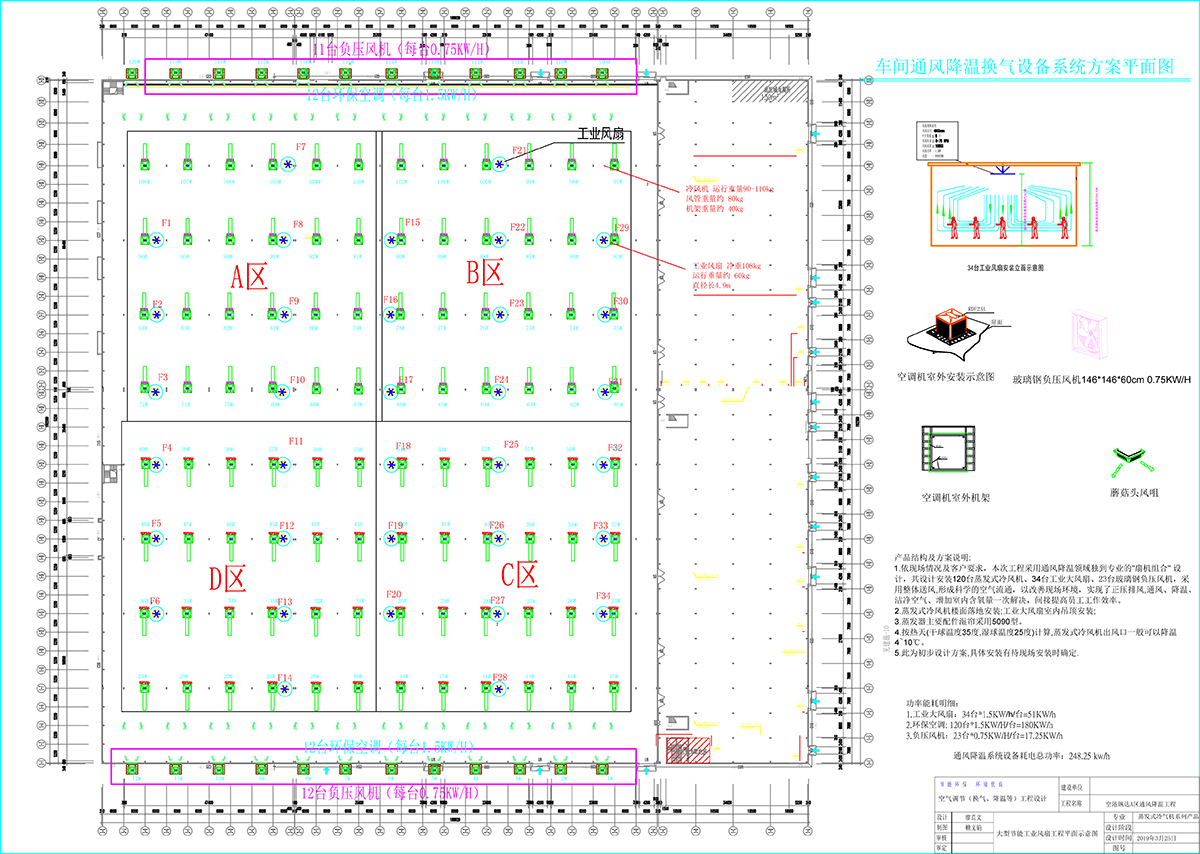Select the blue fan symbol at F29

603,239
